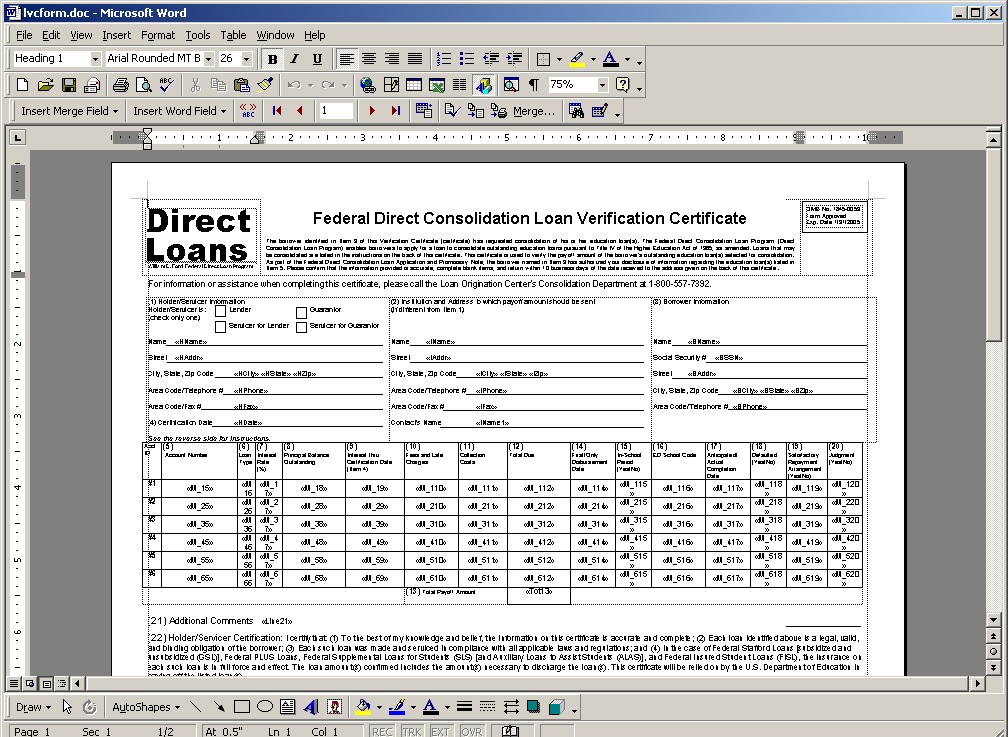
Task: Toggle Show/Hide paragraph marks
Action: [534, 85]
